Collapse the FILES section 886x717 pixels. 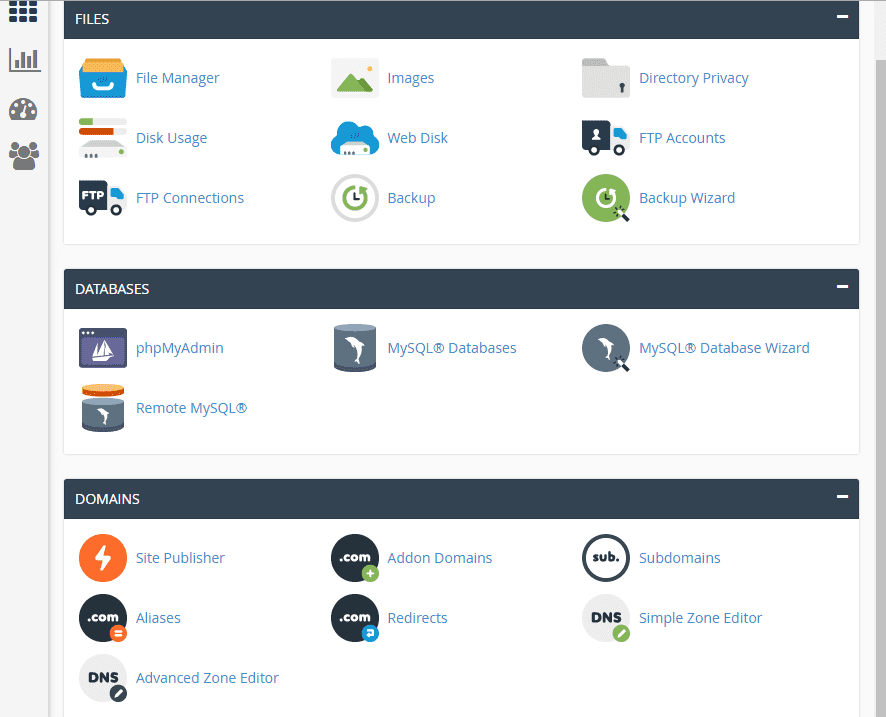click(843, 18)
